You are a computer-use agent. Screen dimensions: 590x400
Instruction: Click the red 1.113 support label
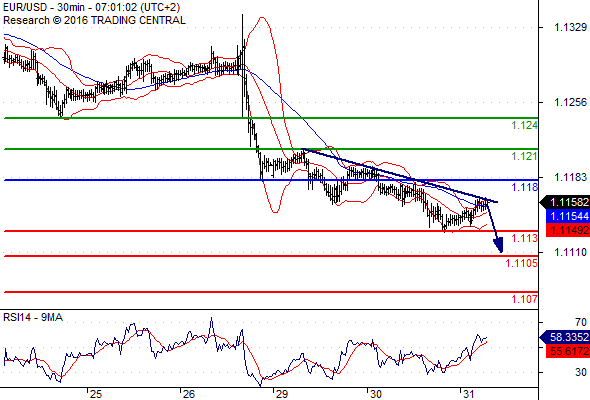pos(525,238)
